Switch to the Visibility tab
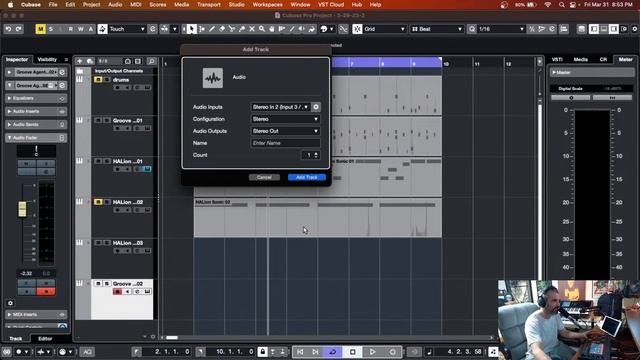The height and width of the screenshot is (360, 640). coord(47,60)
